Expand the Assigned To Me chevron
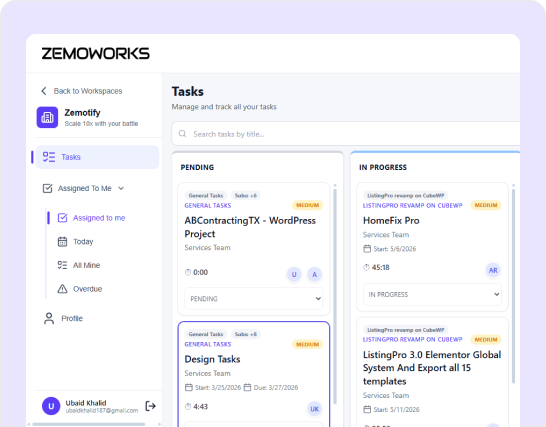 click(121, 188)
